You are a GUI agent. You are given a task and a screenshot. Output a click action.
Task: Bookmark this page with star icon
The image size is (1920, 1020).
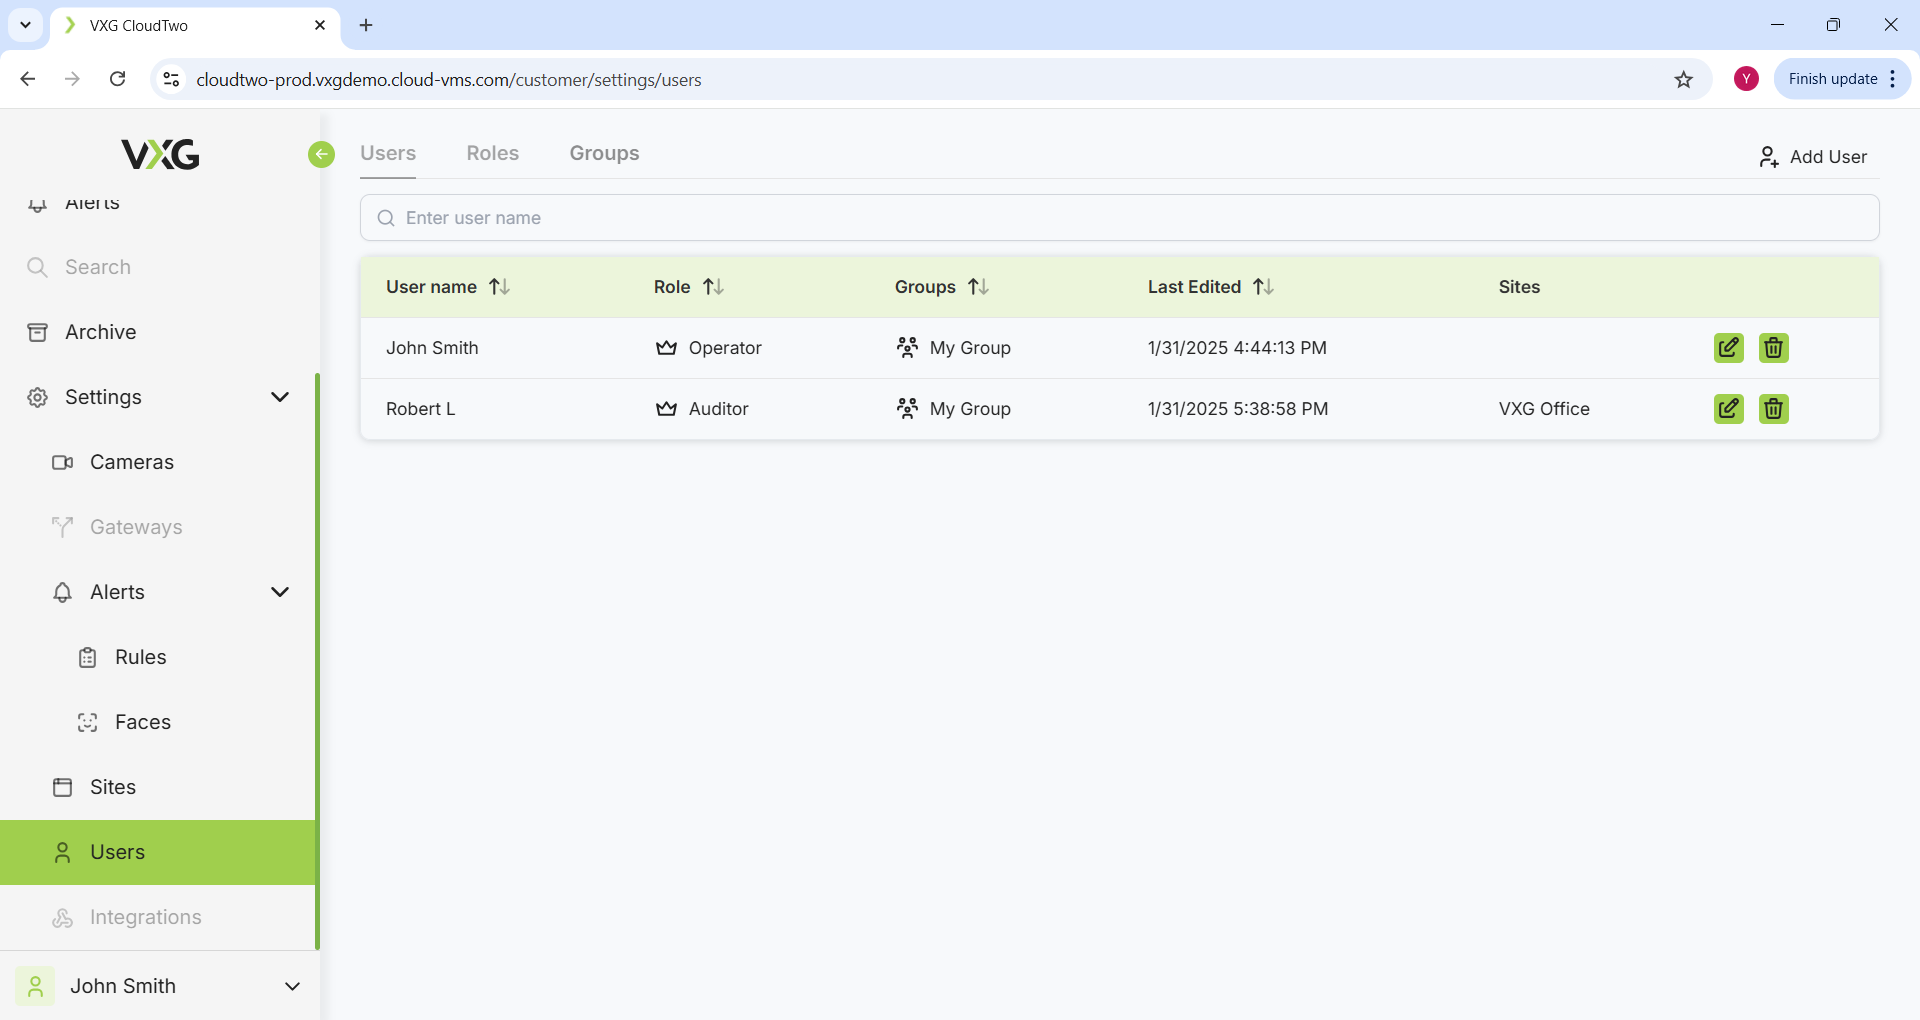[1684, 80]
